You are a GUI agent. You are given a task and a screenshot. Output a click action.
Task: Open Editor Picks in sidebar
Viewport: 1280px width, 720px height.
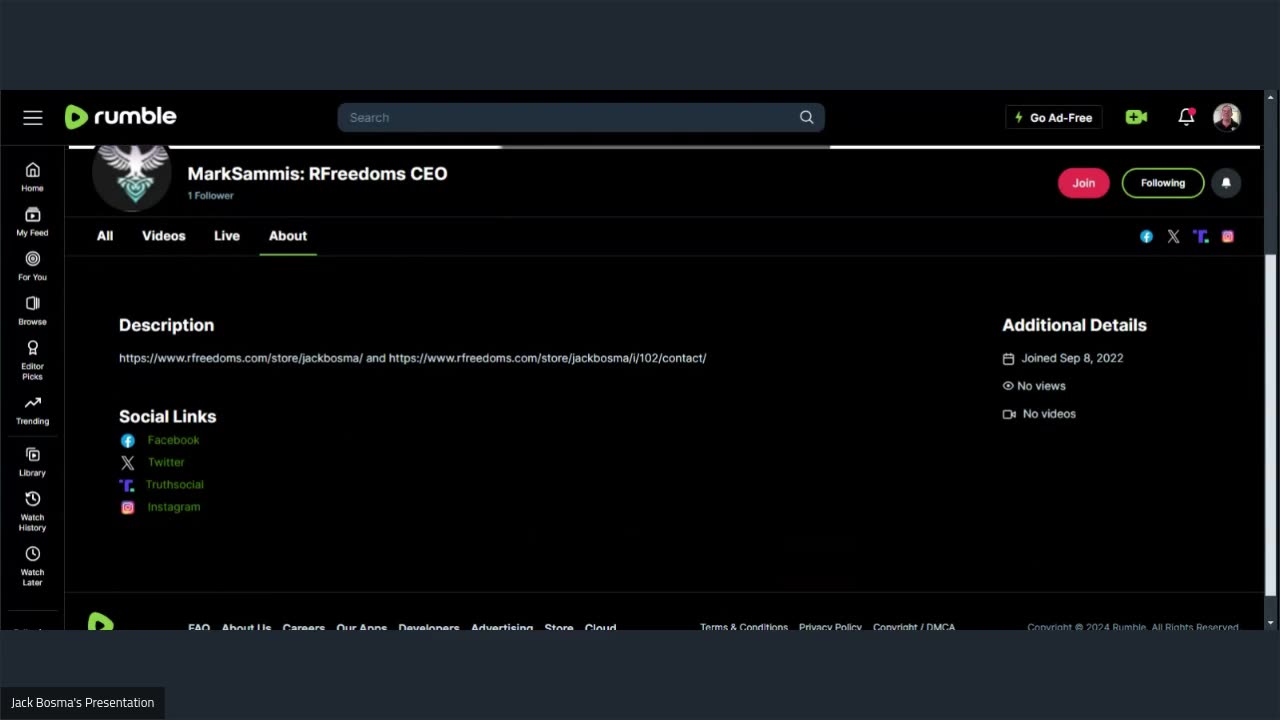click(x=32, y=360)
